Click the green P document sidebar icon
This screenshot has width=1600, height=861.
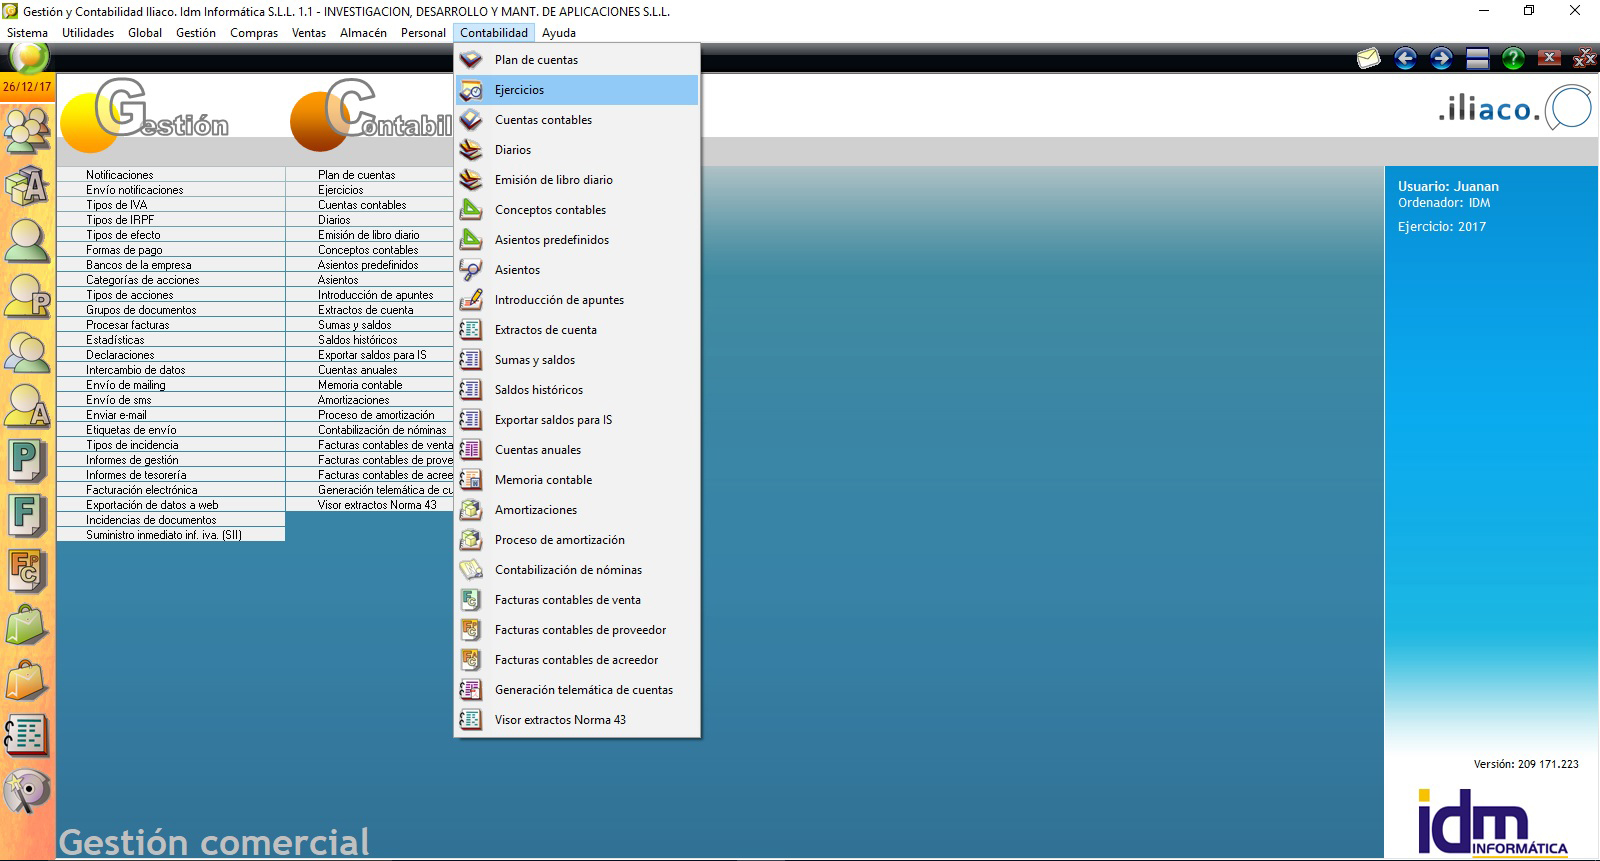27,461
